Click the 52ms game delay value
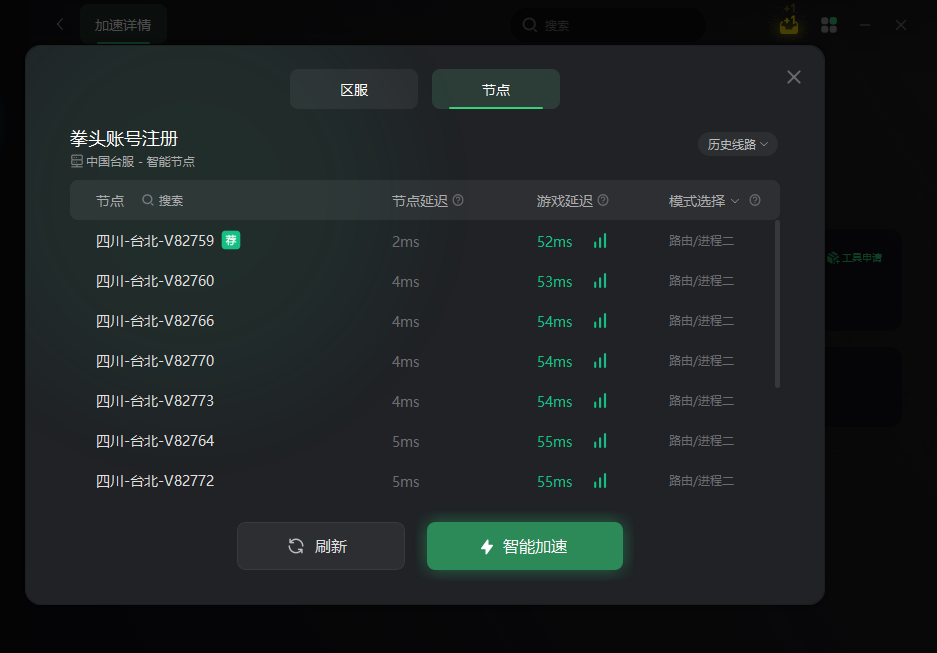 tap(555, 242)
